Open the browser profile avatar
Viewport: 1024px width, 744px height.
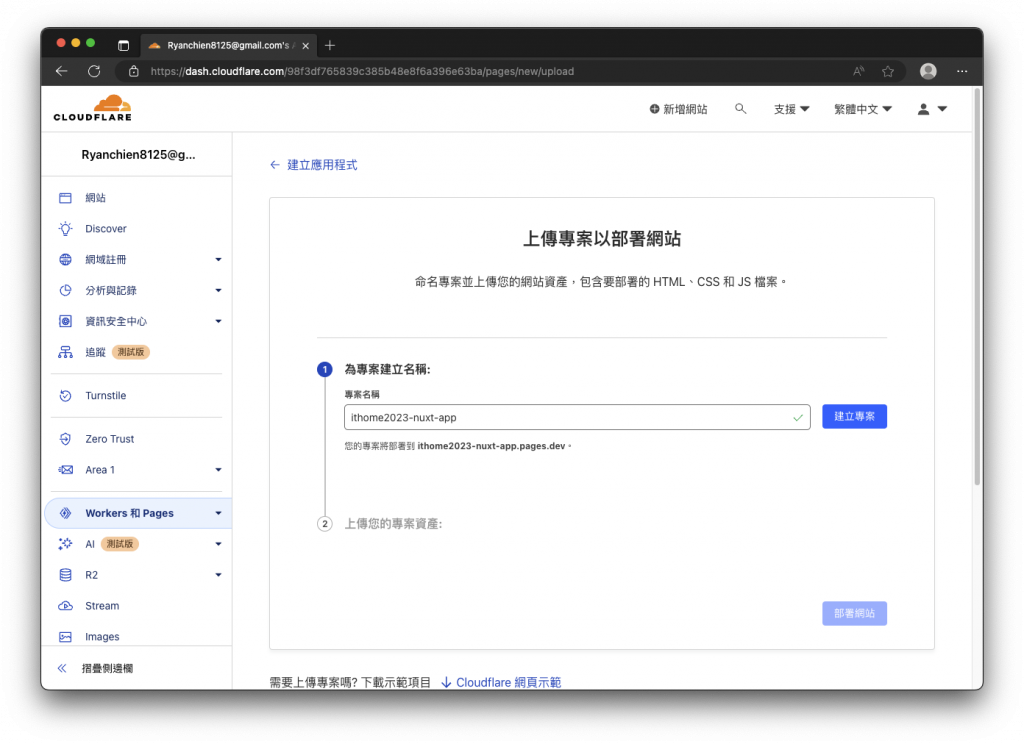[928, 71]
